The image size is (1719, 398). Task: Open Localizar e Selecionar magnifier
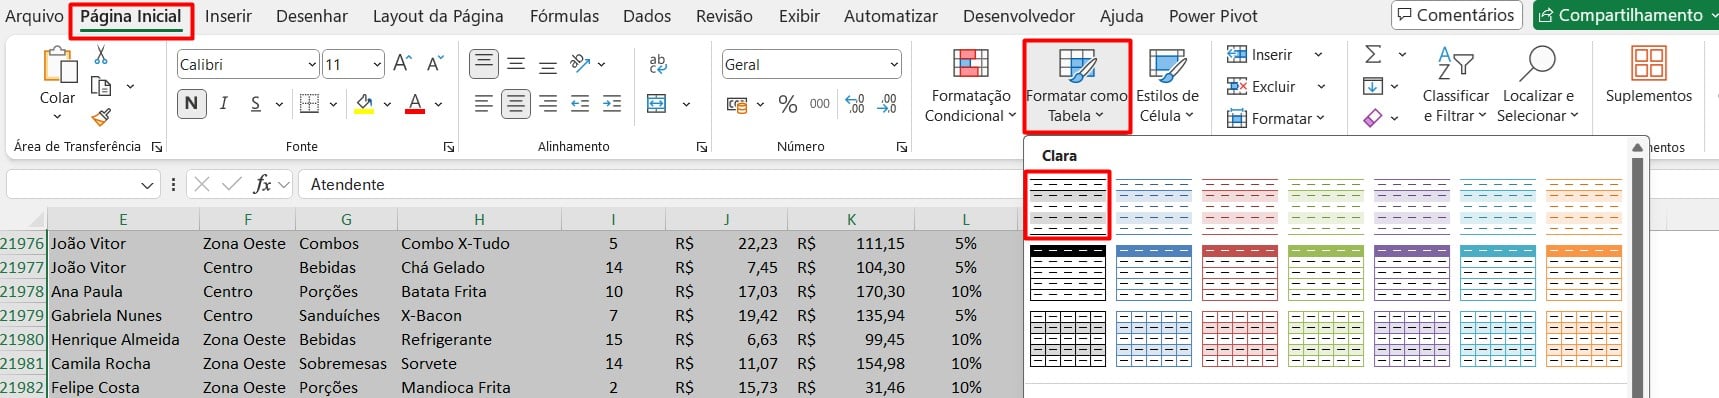pos(1537,86)
